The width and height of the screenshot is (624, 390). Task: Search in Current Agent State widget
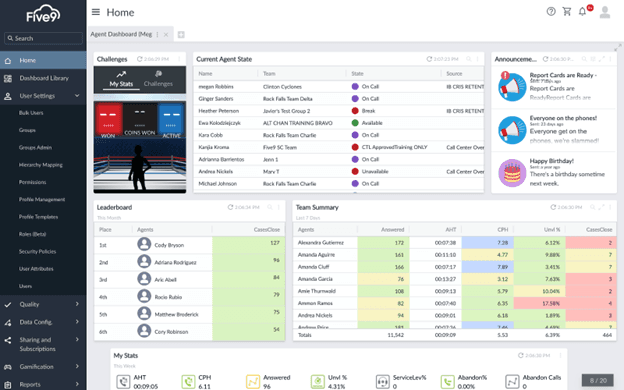coord(469,59)
